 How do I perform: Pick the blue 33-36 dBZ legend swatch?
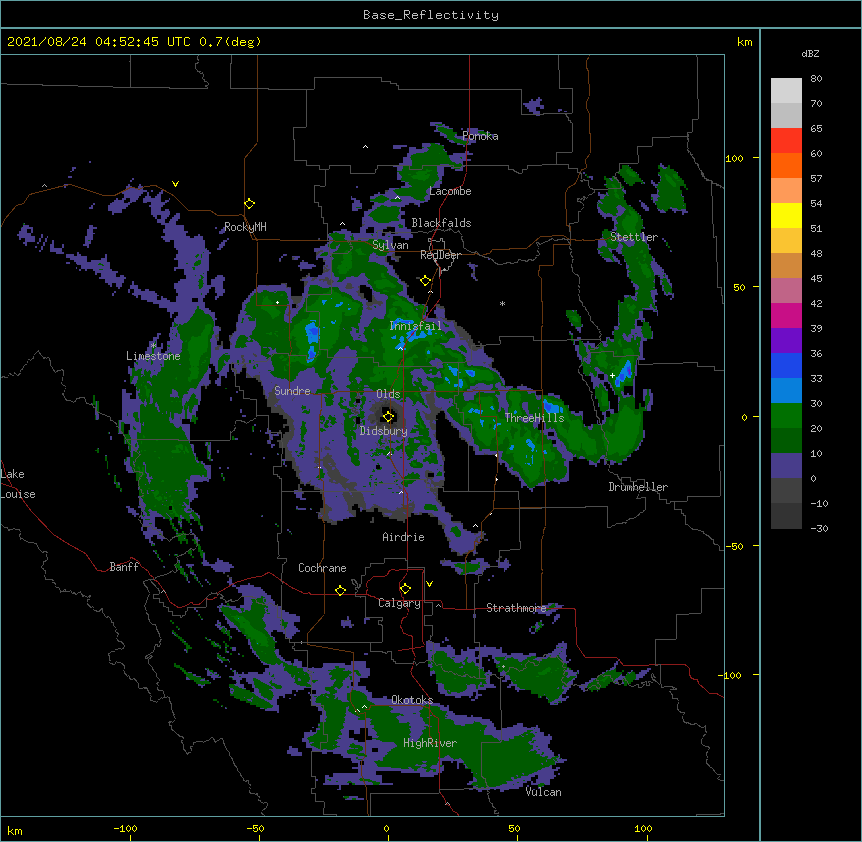[x=786, y=365]
